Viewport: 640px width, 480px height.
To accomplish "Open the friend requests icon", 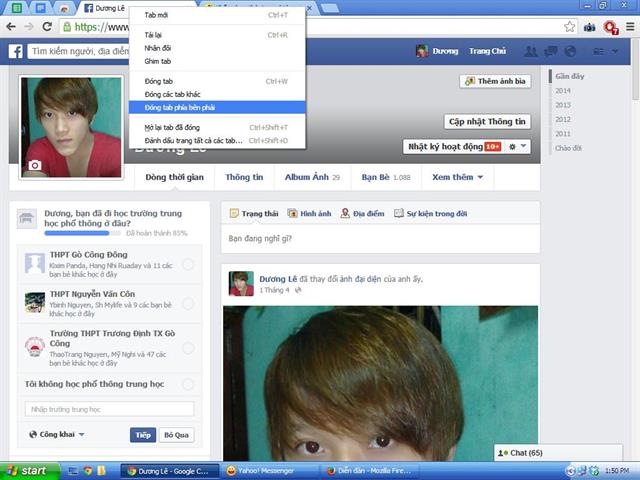I will [531, 51].
